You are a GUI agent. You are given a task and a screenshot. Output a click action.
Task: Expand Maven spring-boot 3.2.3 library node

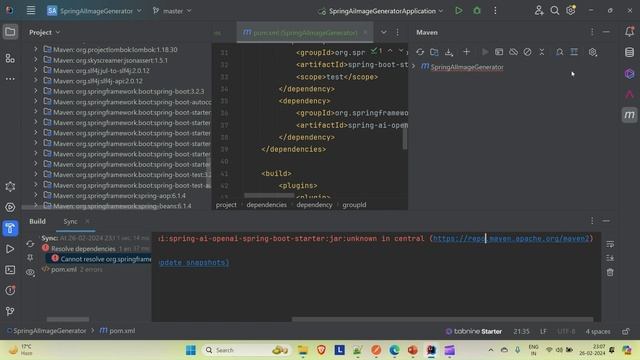point(36,91)
